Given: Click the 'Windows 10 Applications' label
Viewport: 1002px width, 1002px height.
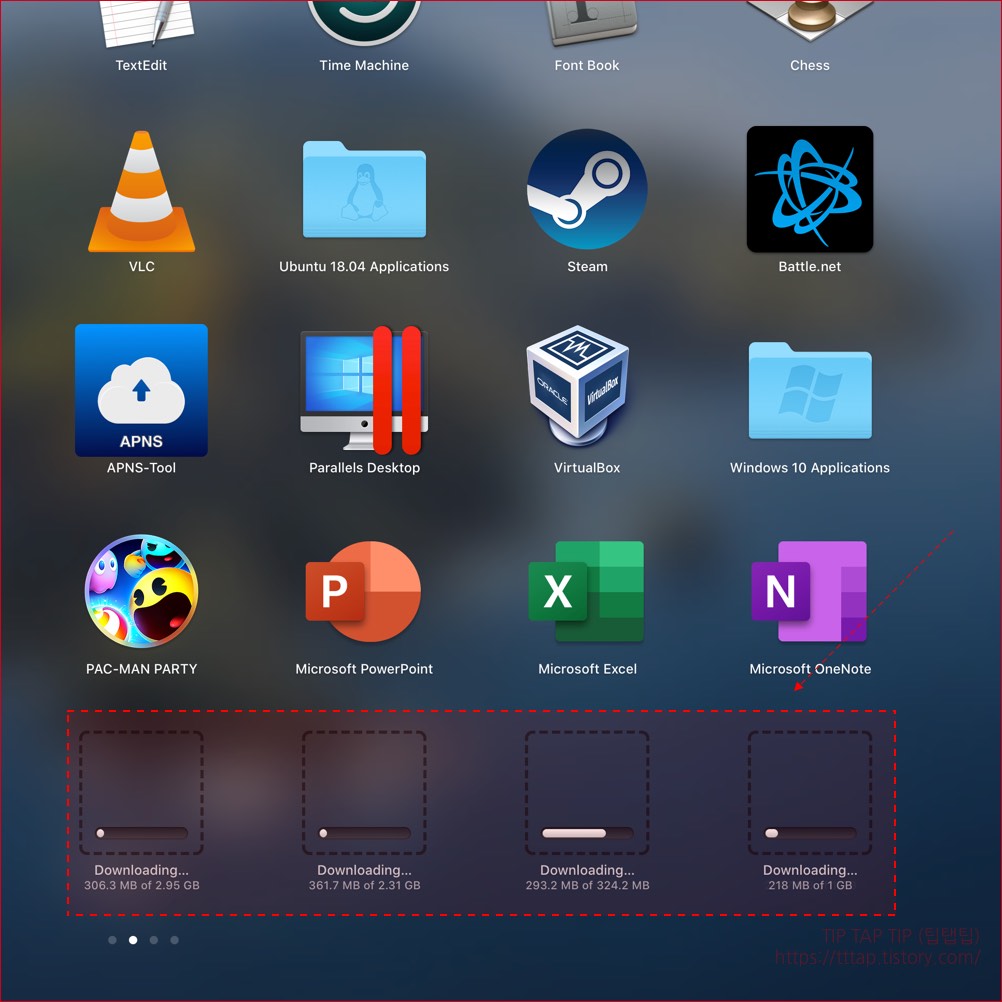Looking at the screenshot, I should point(810,468).
